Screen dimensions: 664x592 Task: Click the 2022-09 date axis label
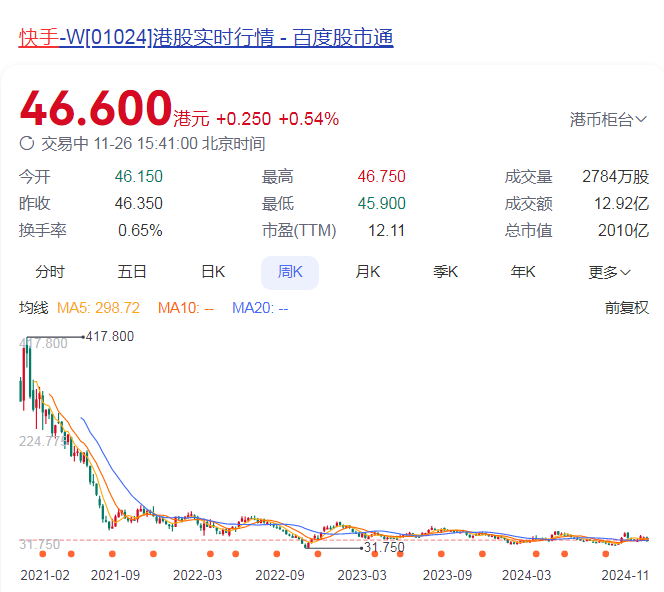(280, 575)
